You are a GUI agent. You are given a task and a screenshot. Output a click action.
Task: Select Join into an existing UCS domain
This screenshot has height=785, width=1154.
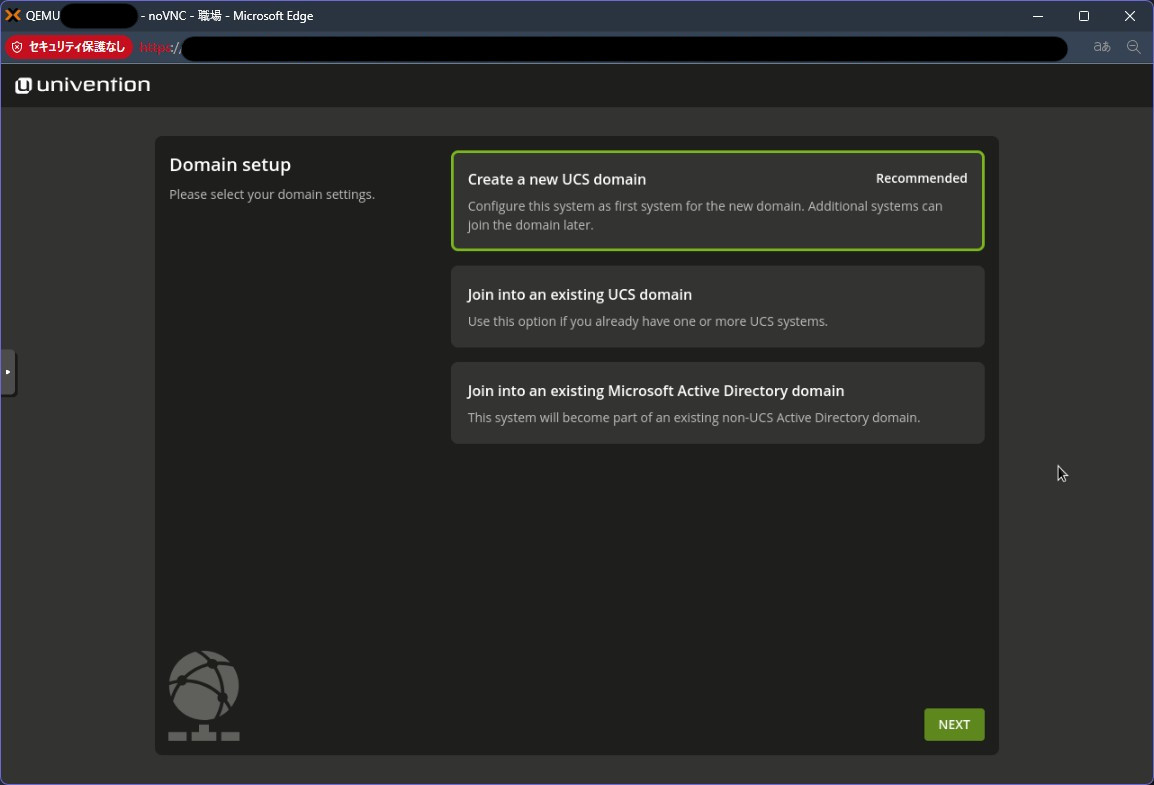pyautogui.click(x=717, y=307)
